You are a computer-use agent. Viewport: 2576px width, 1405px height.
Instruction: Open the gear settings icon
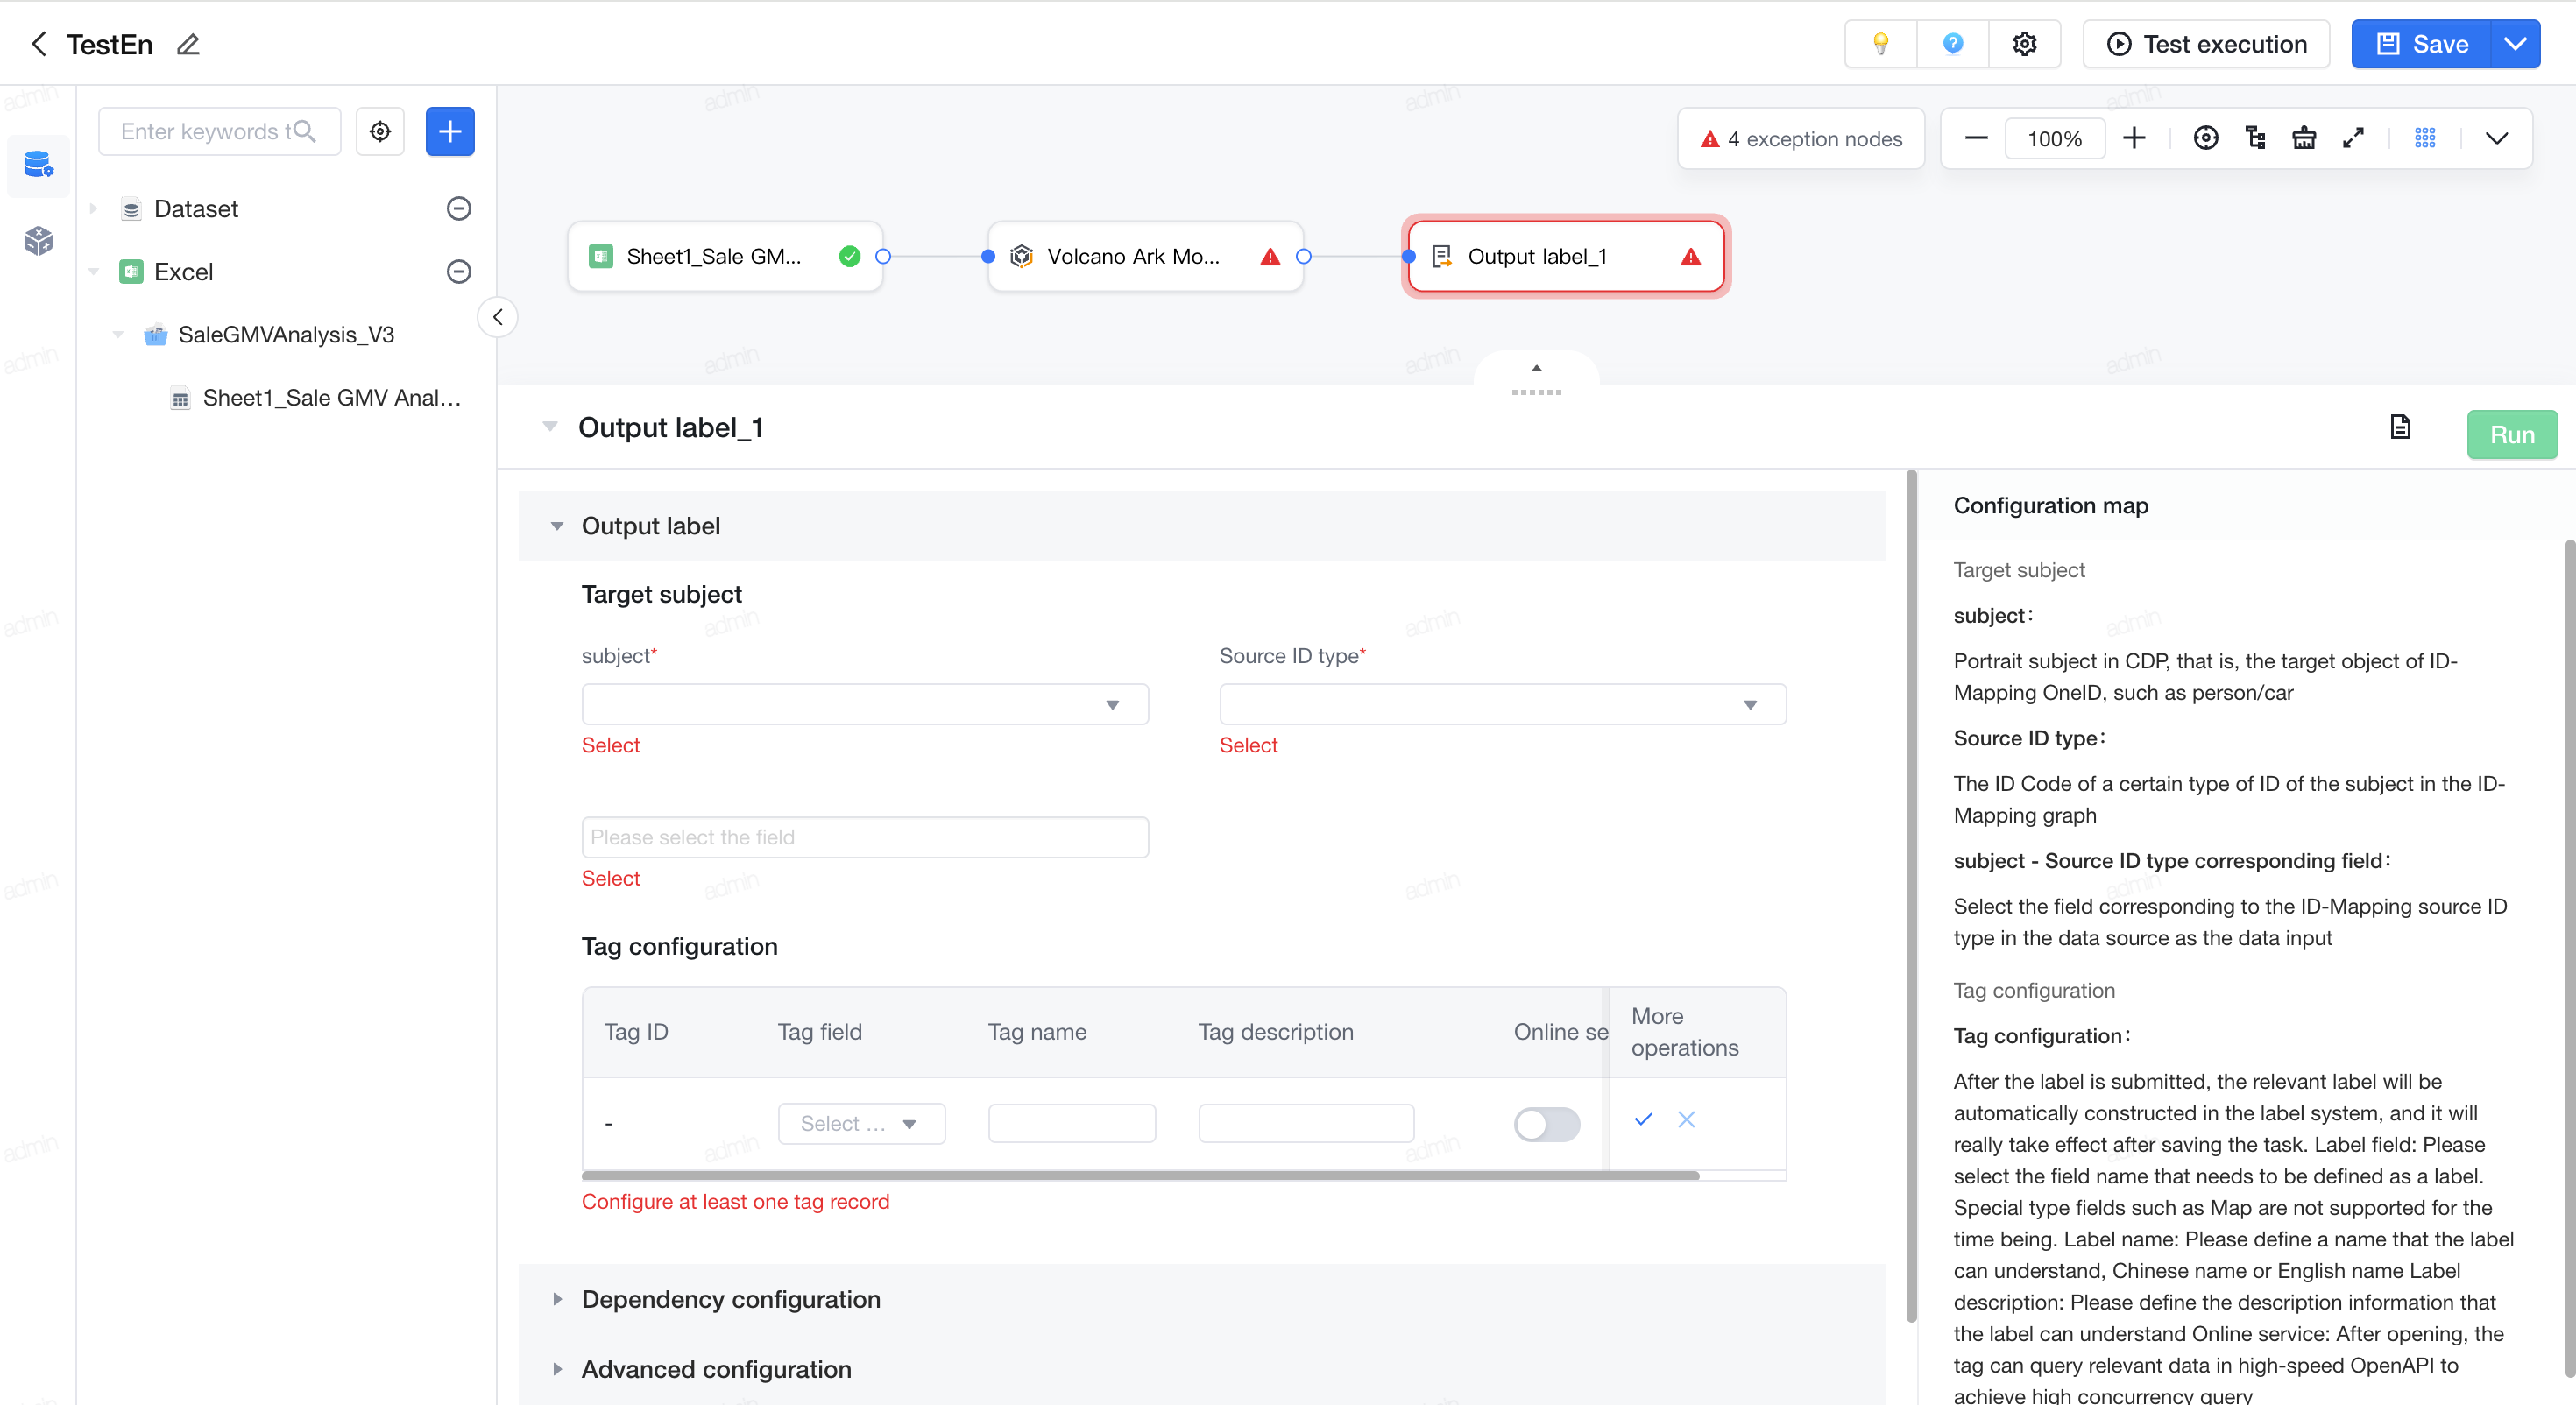(2025, 44)
